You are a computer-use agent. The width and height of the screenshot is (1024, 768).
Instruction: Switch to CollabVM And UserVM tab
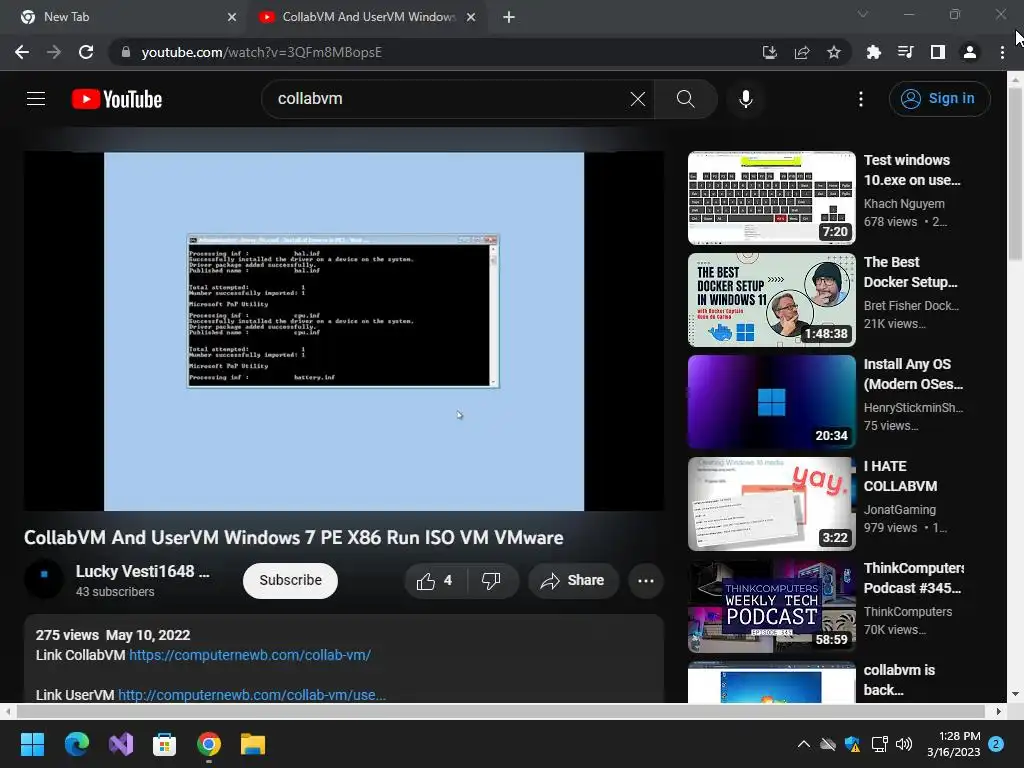coord(366,17)
